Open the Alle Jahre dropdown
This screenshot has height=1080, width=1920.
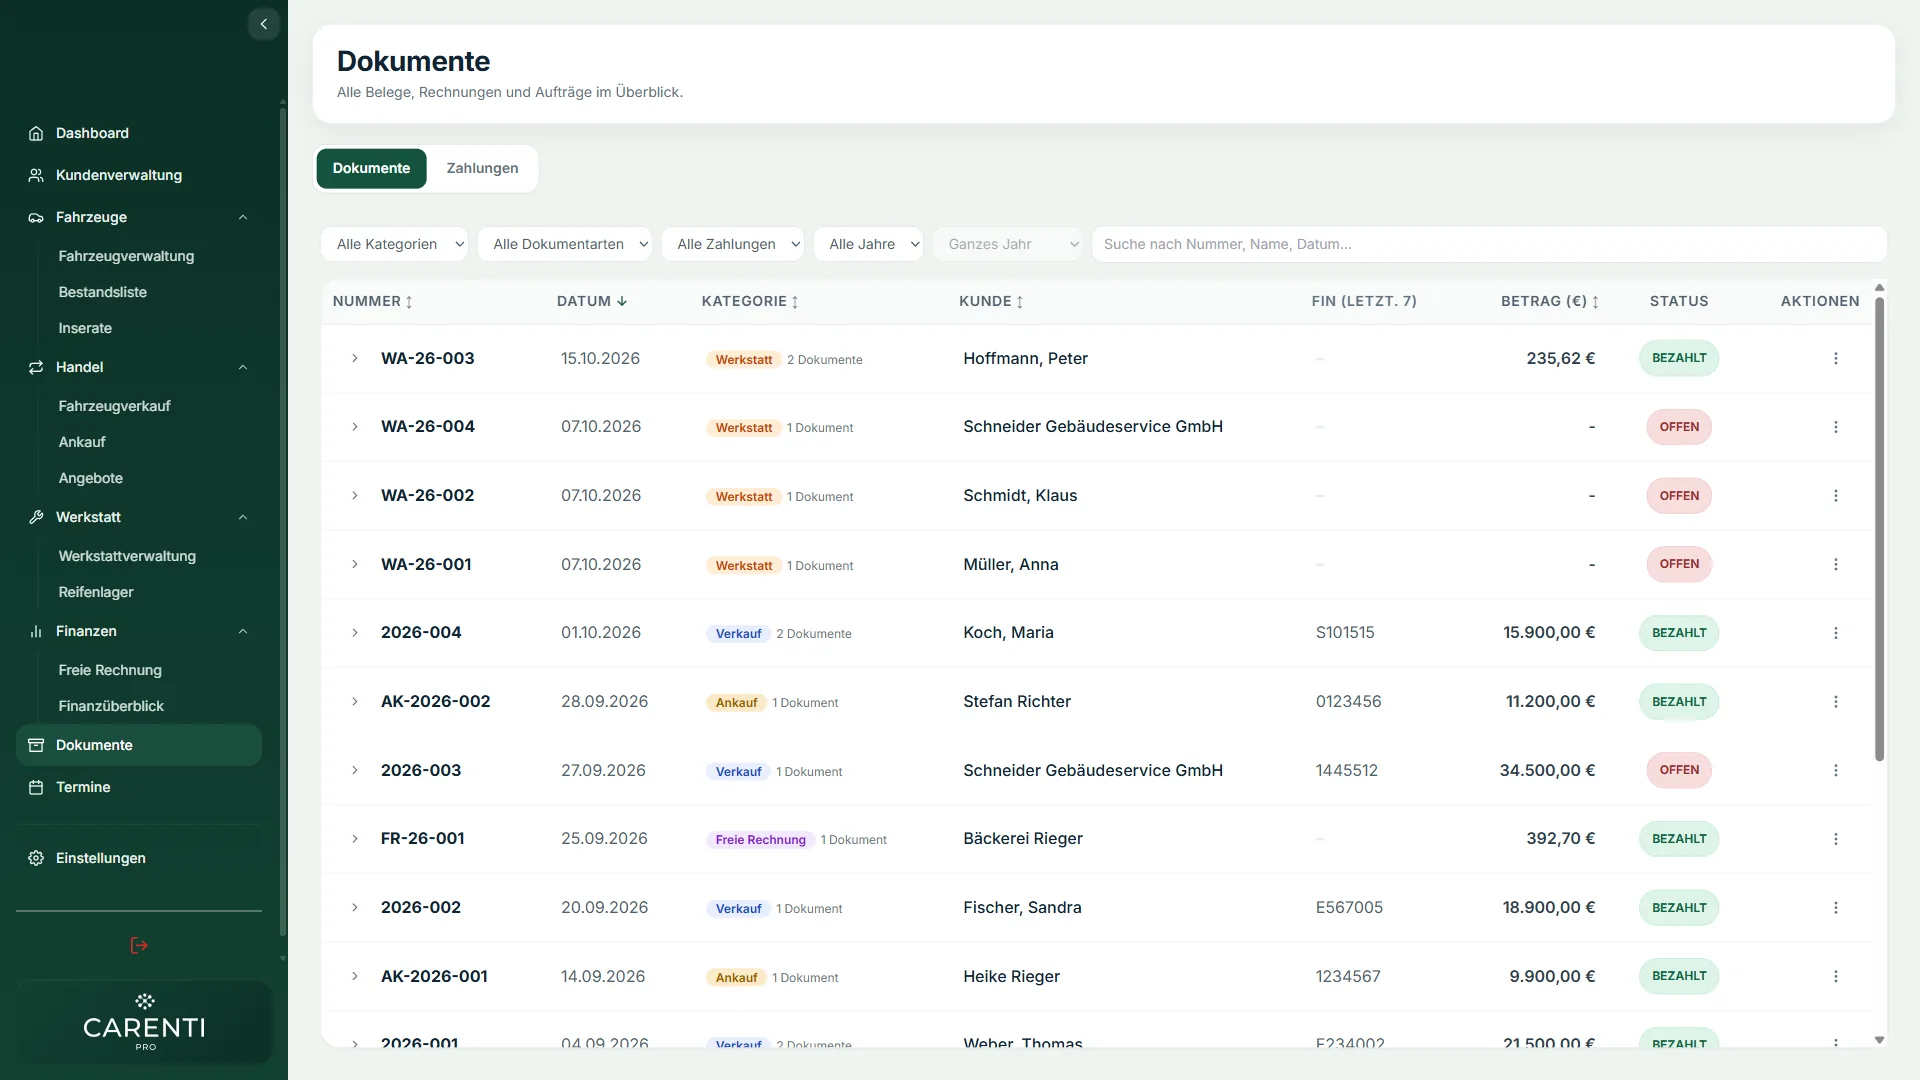[868, 244]
